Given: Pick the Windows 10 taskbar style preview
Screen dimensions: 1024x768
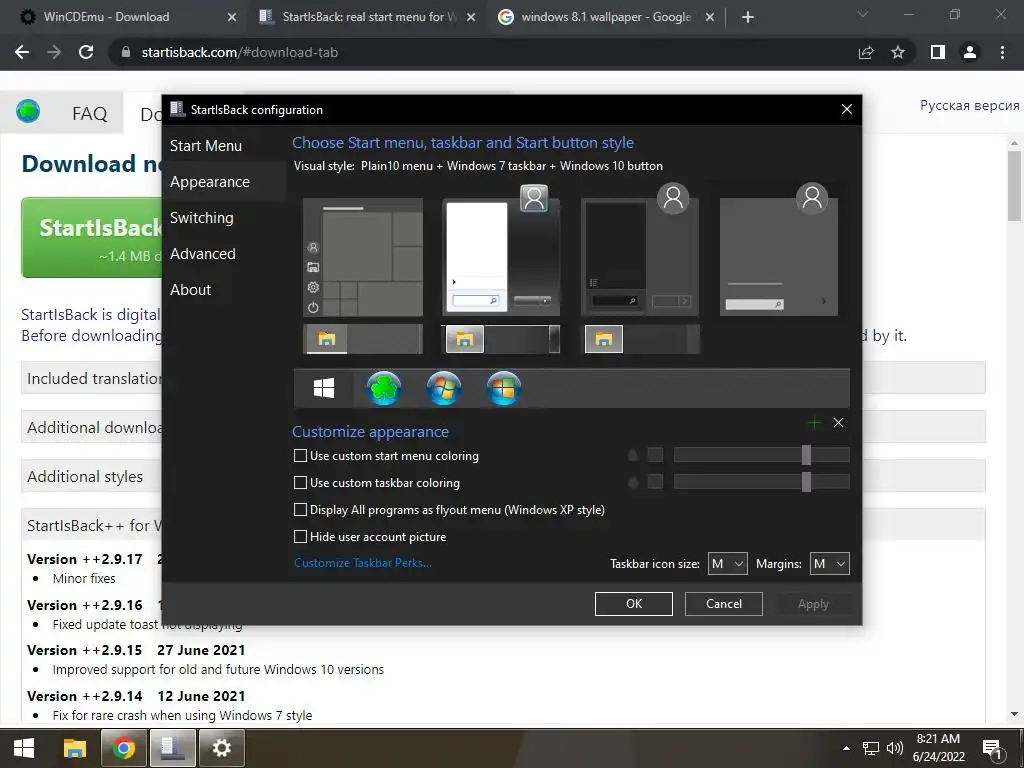Looking at the screenshot, I should (x=363, y=339).
